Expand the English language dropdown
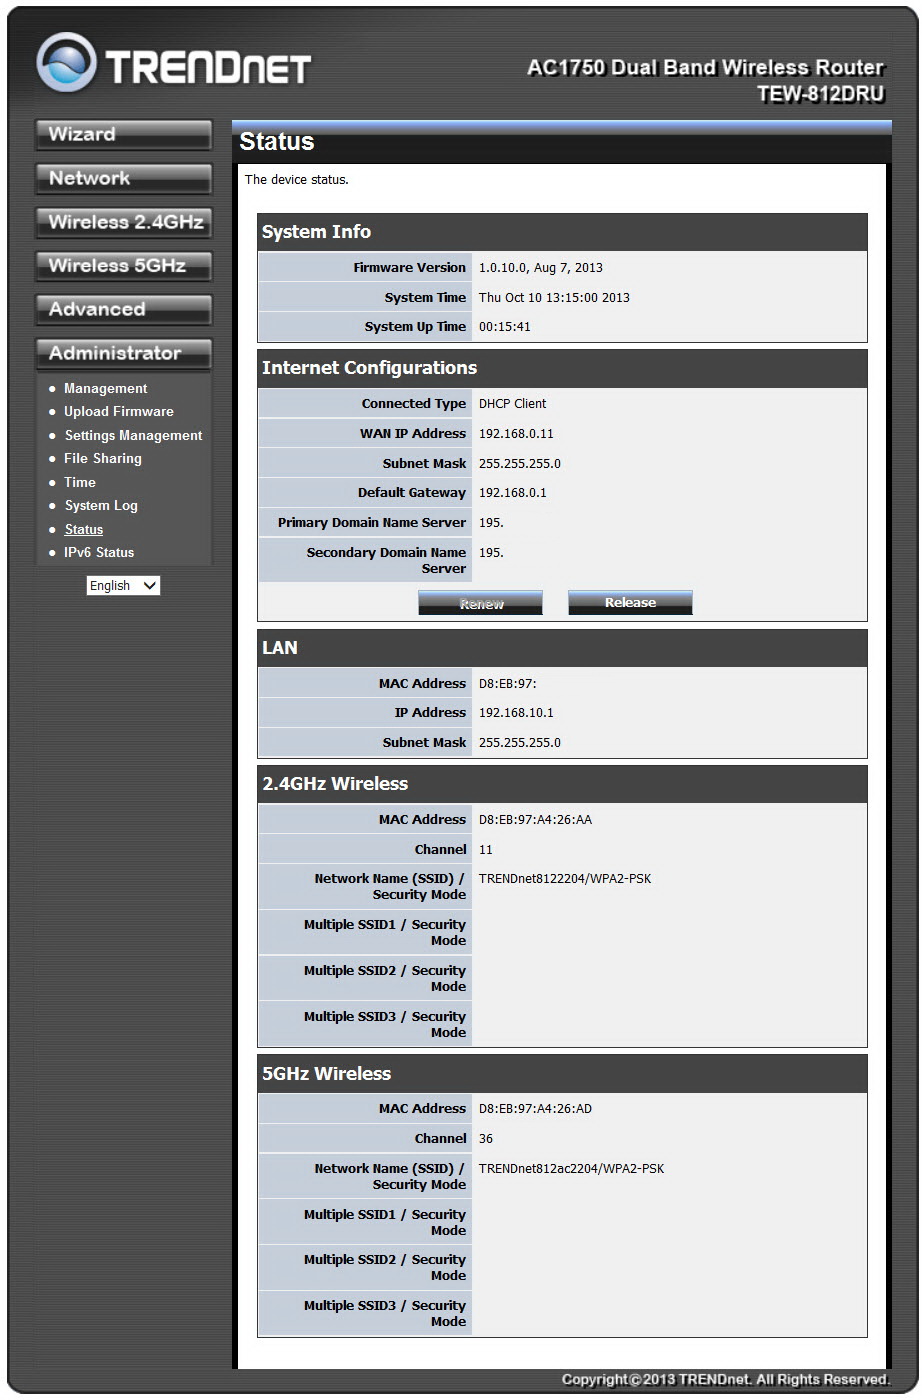The image size is (922, 1400). 123,586
